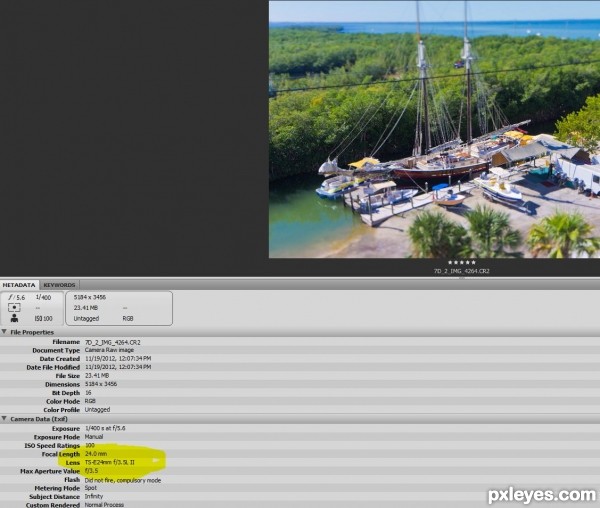Collapse the Camera Data (Exif) section

pos(4,418)
